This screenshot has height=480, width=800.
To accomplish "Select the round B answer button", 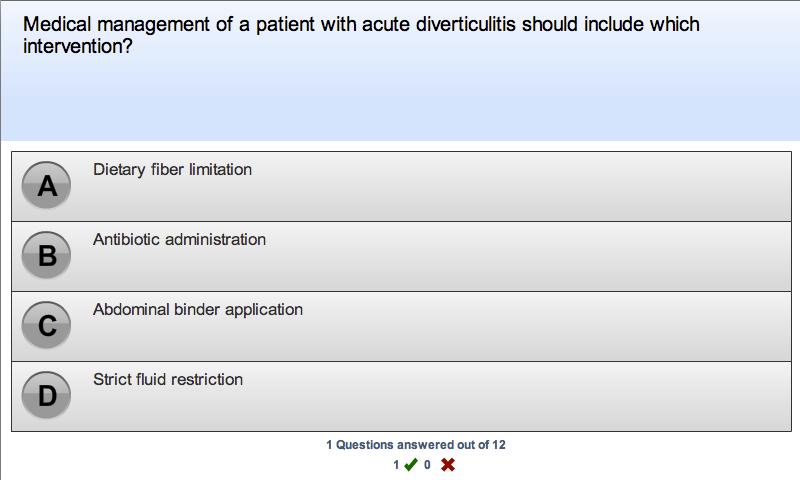I will click(47, 256).
